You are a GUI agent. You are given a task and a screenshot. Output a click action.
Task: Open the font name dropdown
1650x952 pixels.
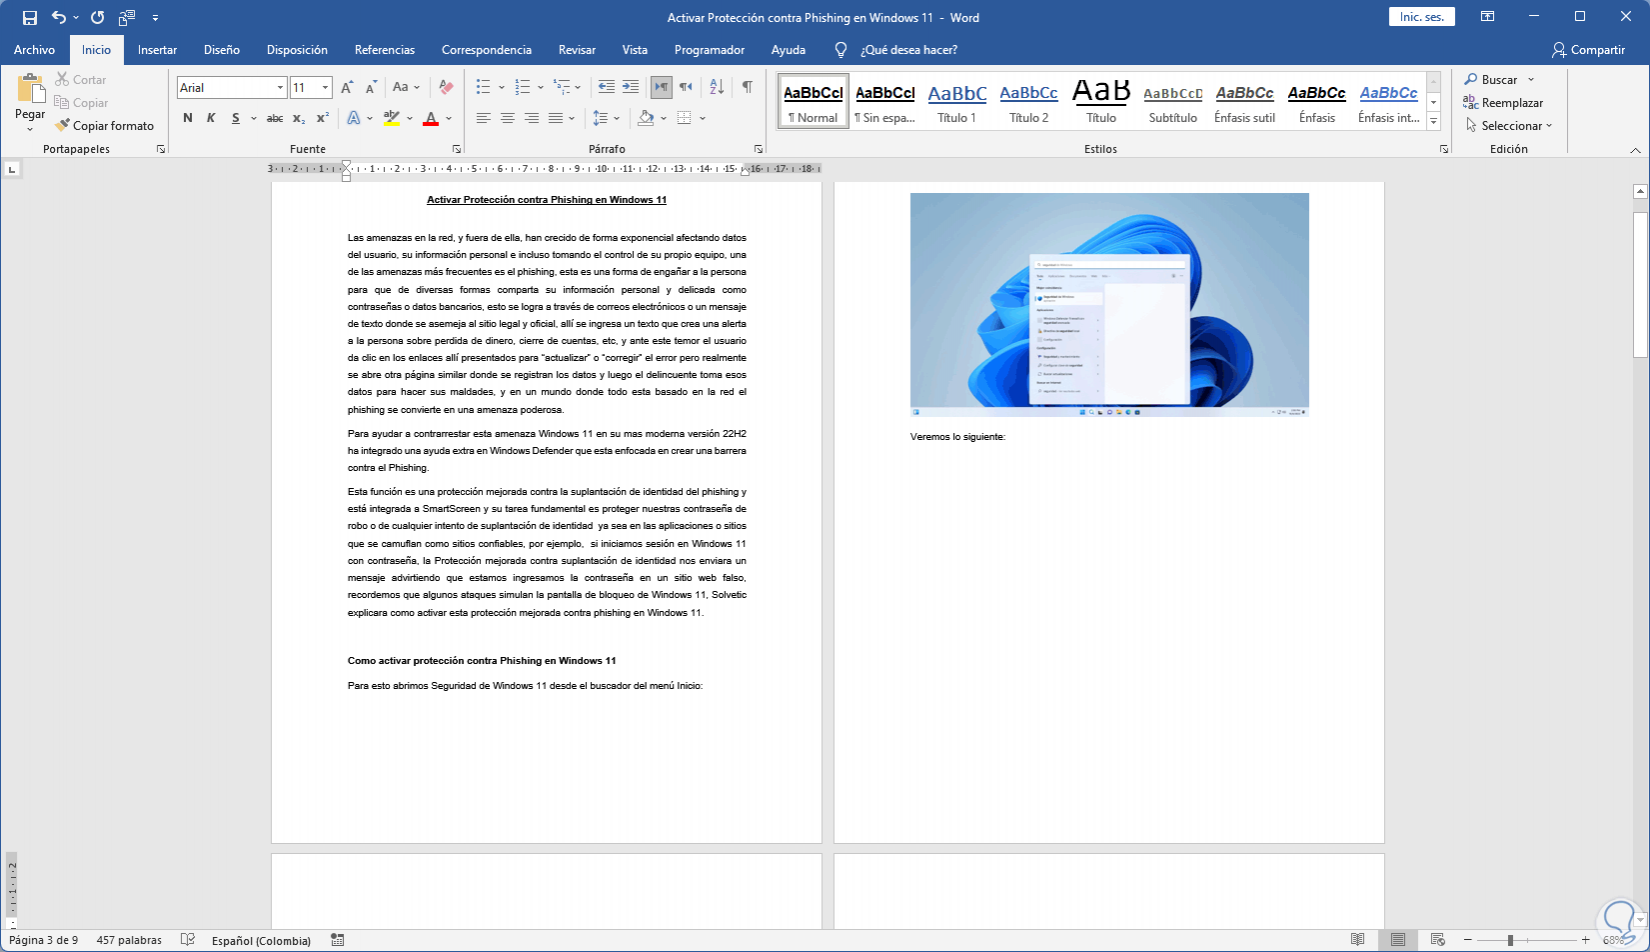click(280, 88)
